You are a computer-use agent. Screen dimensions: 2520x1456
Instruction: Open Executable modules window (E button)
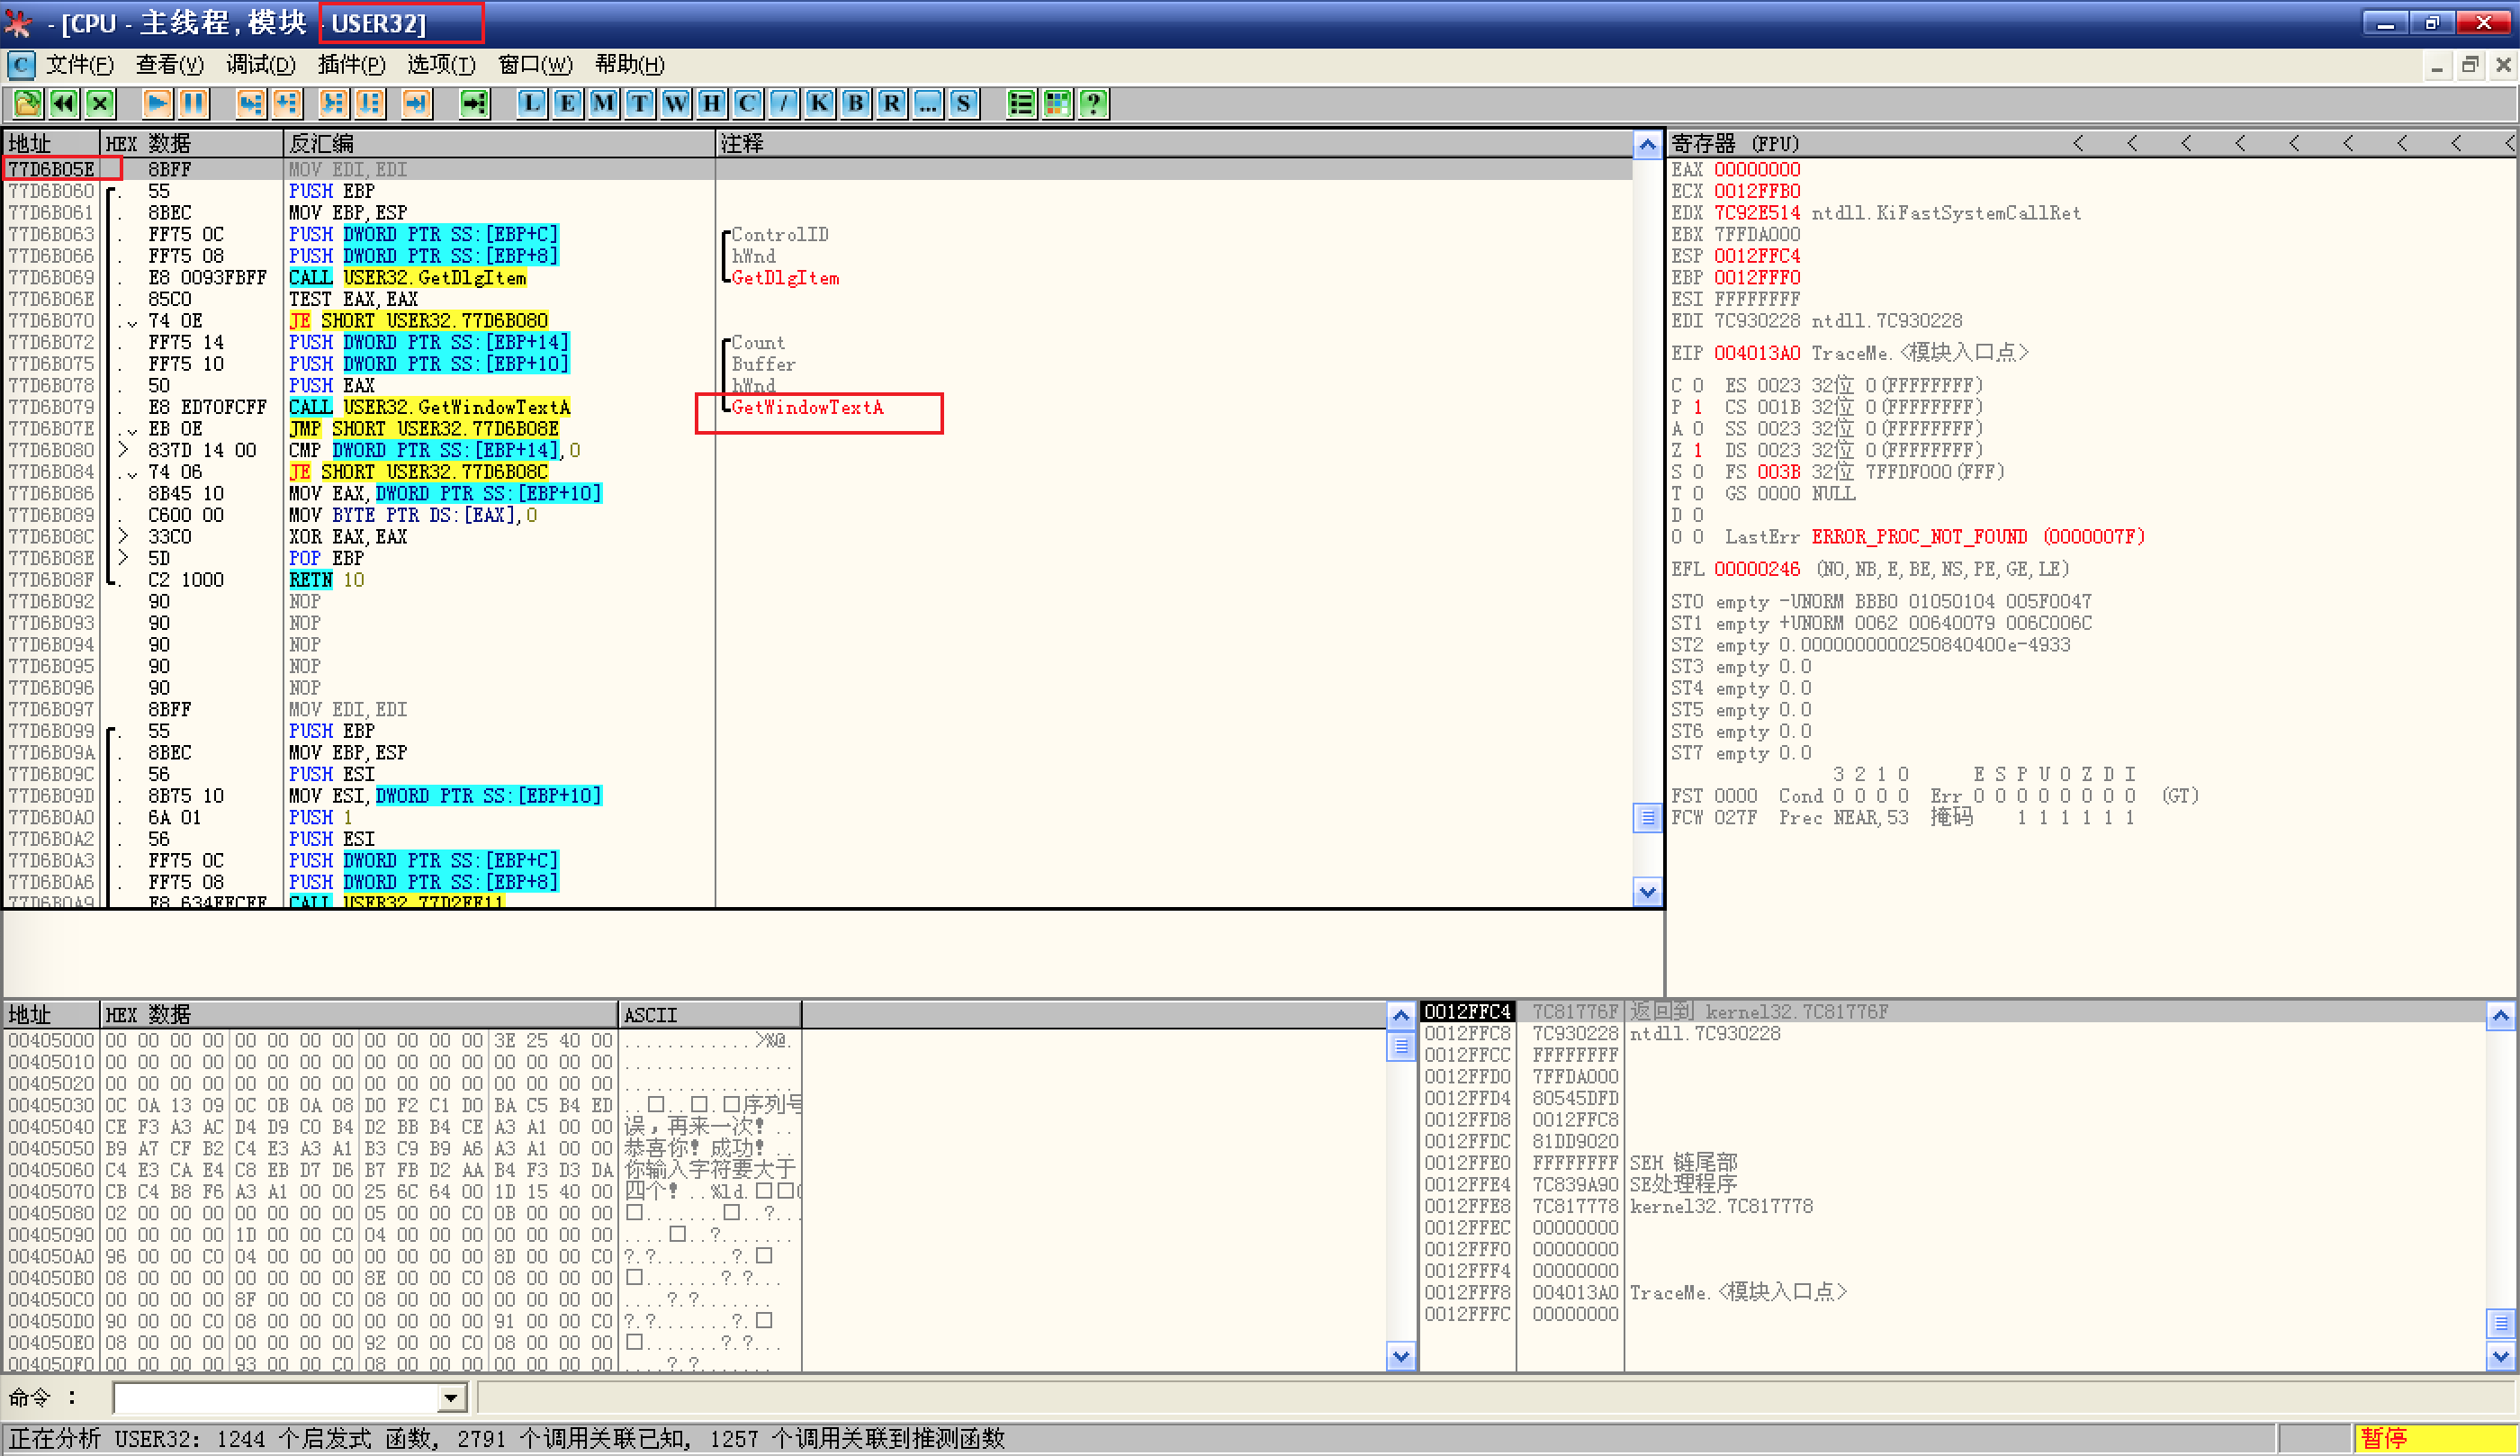pos(567,103)
